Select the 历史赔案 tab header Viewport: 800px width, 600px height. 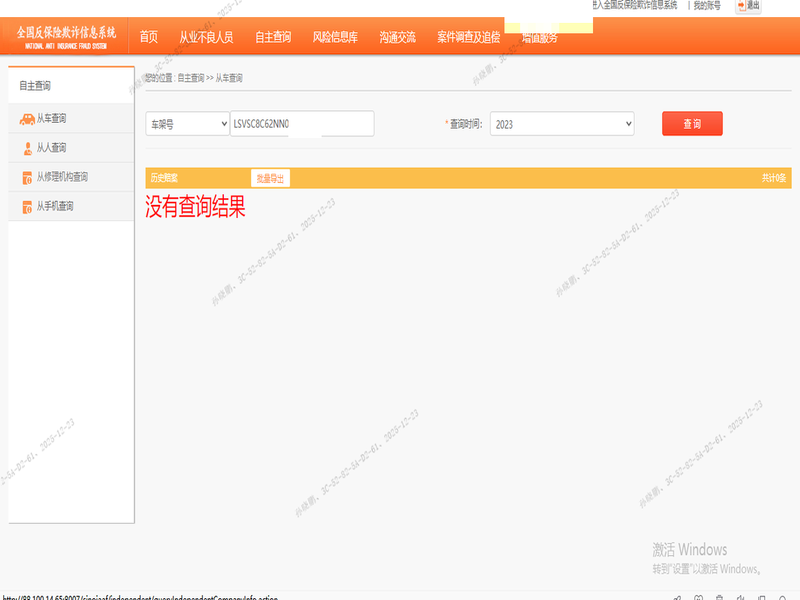tap(163, 178)
